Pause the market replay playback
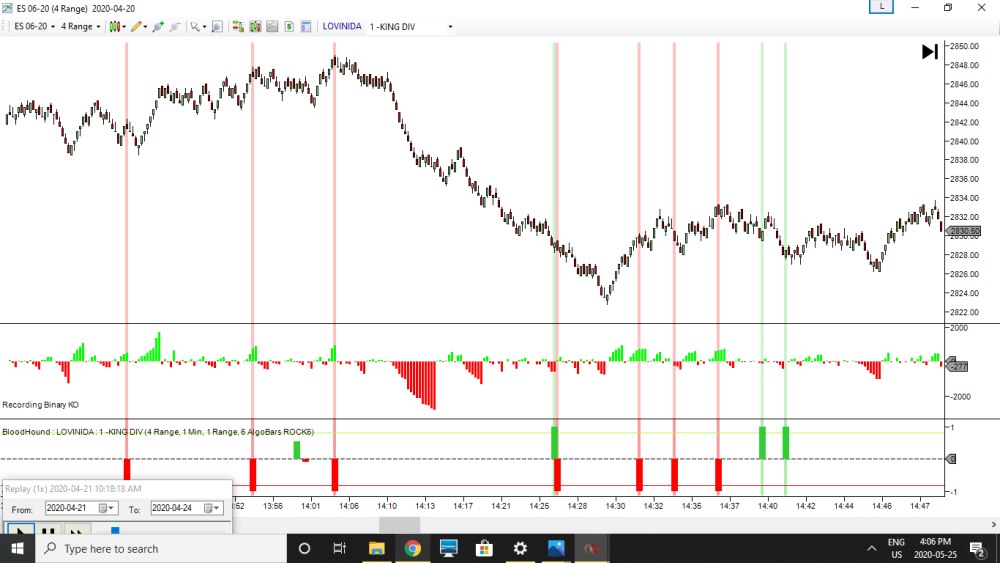 [47, 530]
